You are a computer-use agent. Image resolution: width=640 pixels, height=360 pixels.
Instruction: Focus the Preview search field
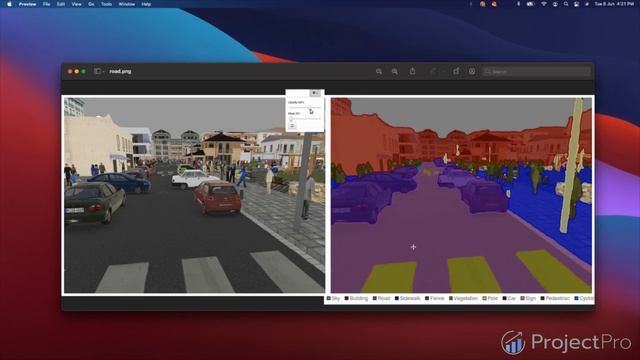536,71
